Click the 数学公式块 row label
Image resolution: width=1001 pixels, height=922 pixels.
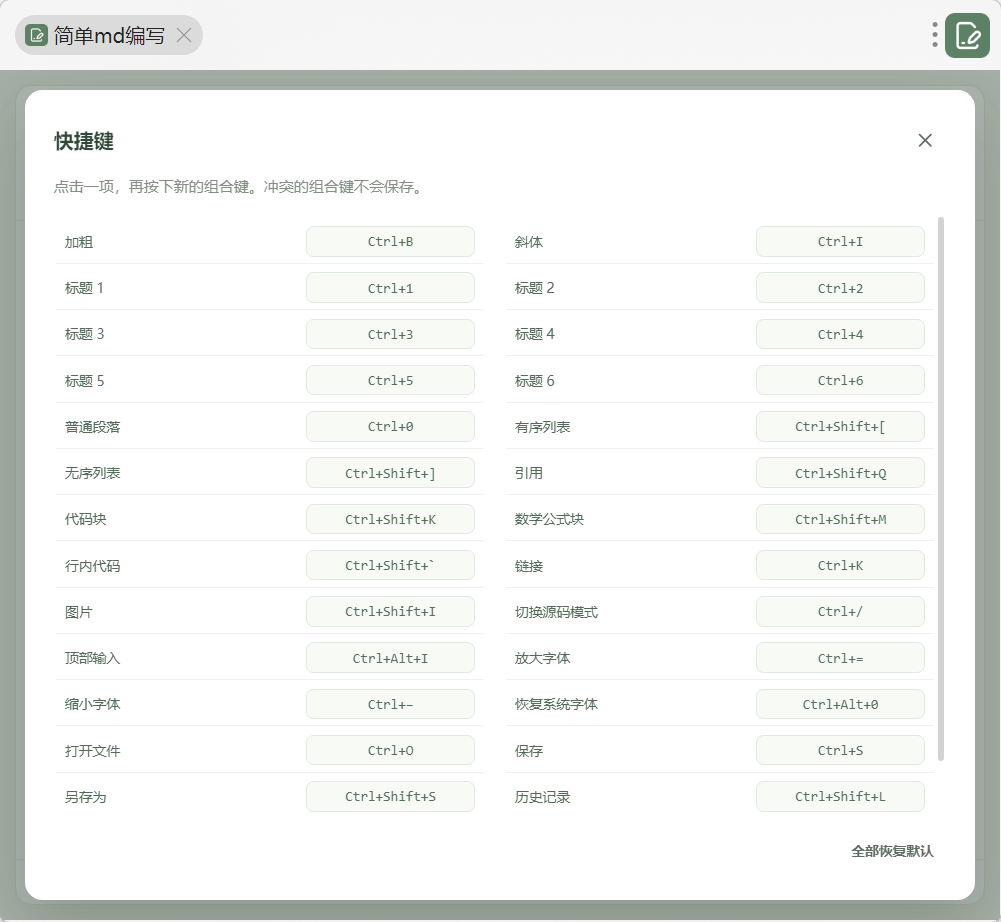[x=549, y=519]
